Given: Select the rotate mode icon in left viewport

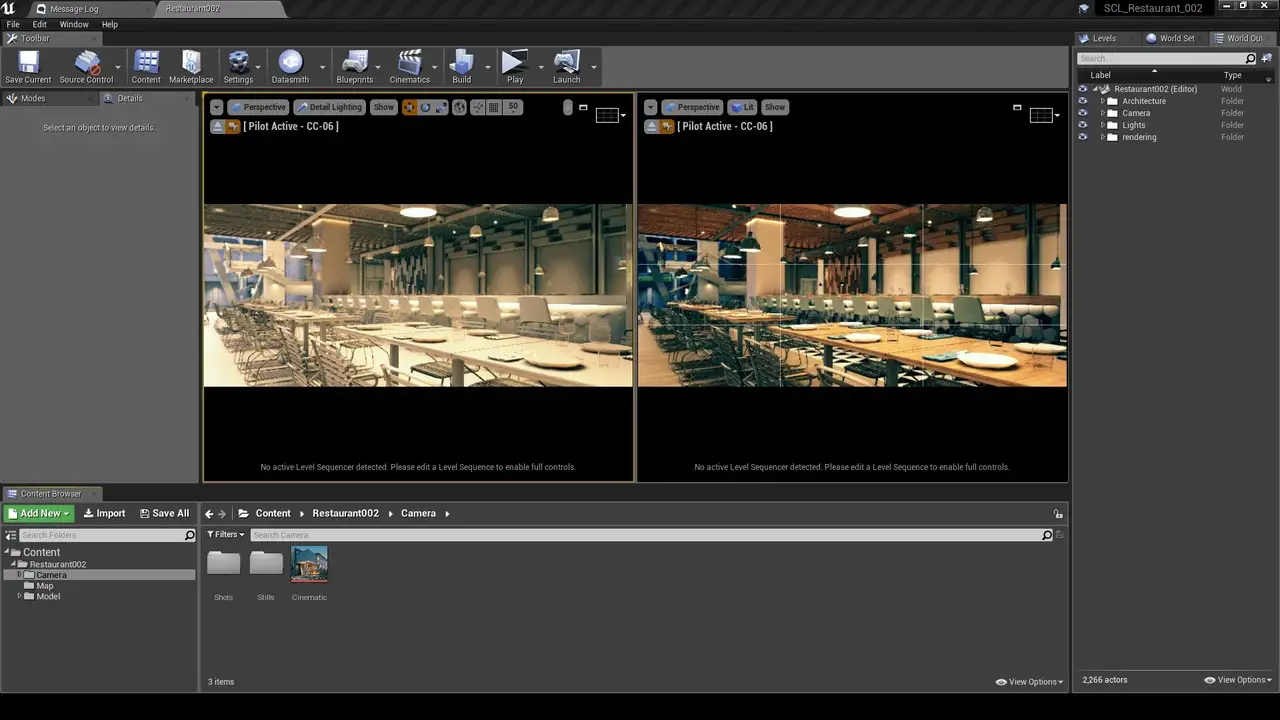Looking at the screenshot, I should pyautogui.click(x=425, y=107).
